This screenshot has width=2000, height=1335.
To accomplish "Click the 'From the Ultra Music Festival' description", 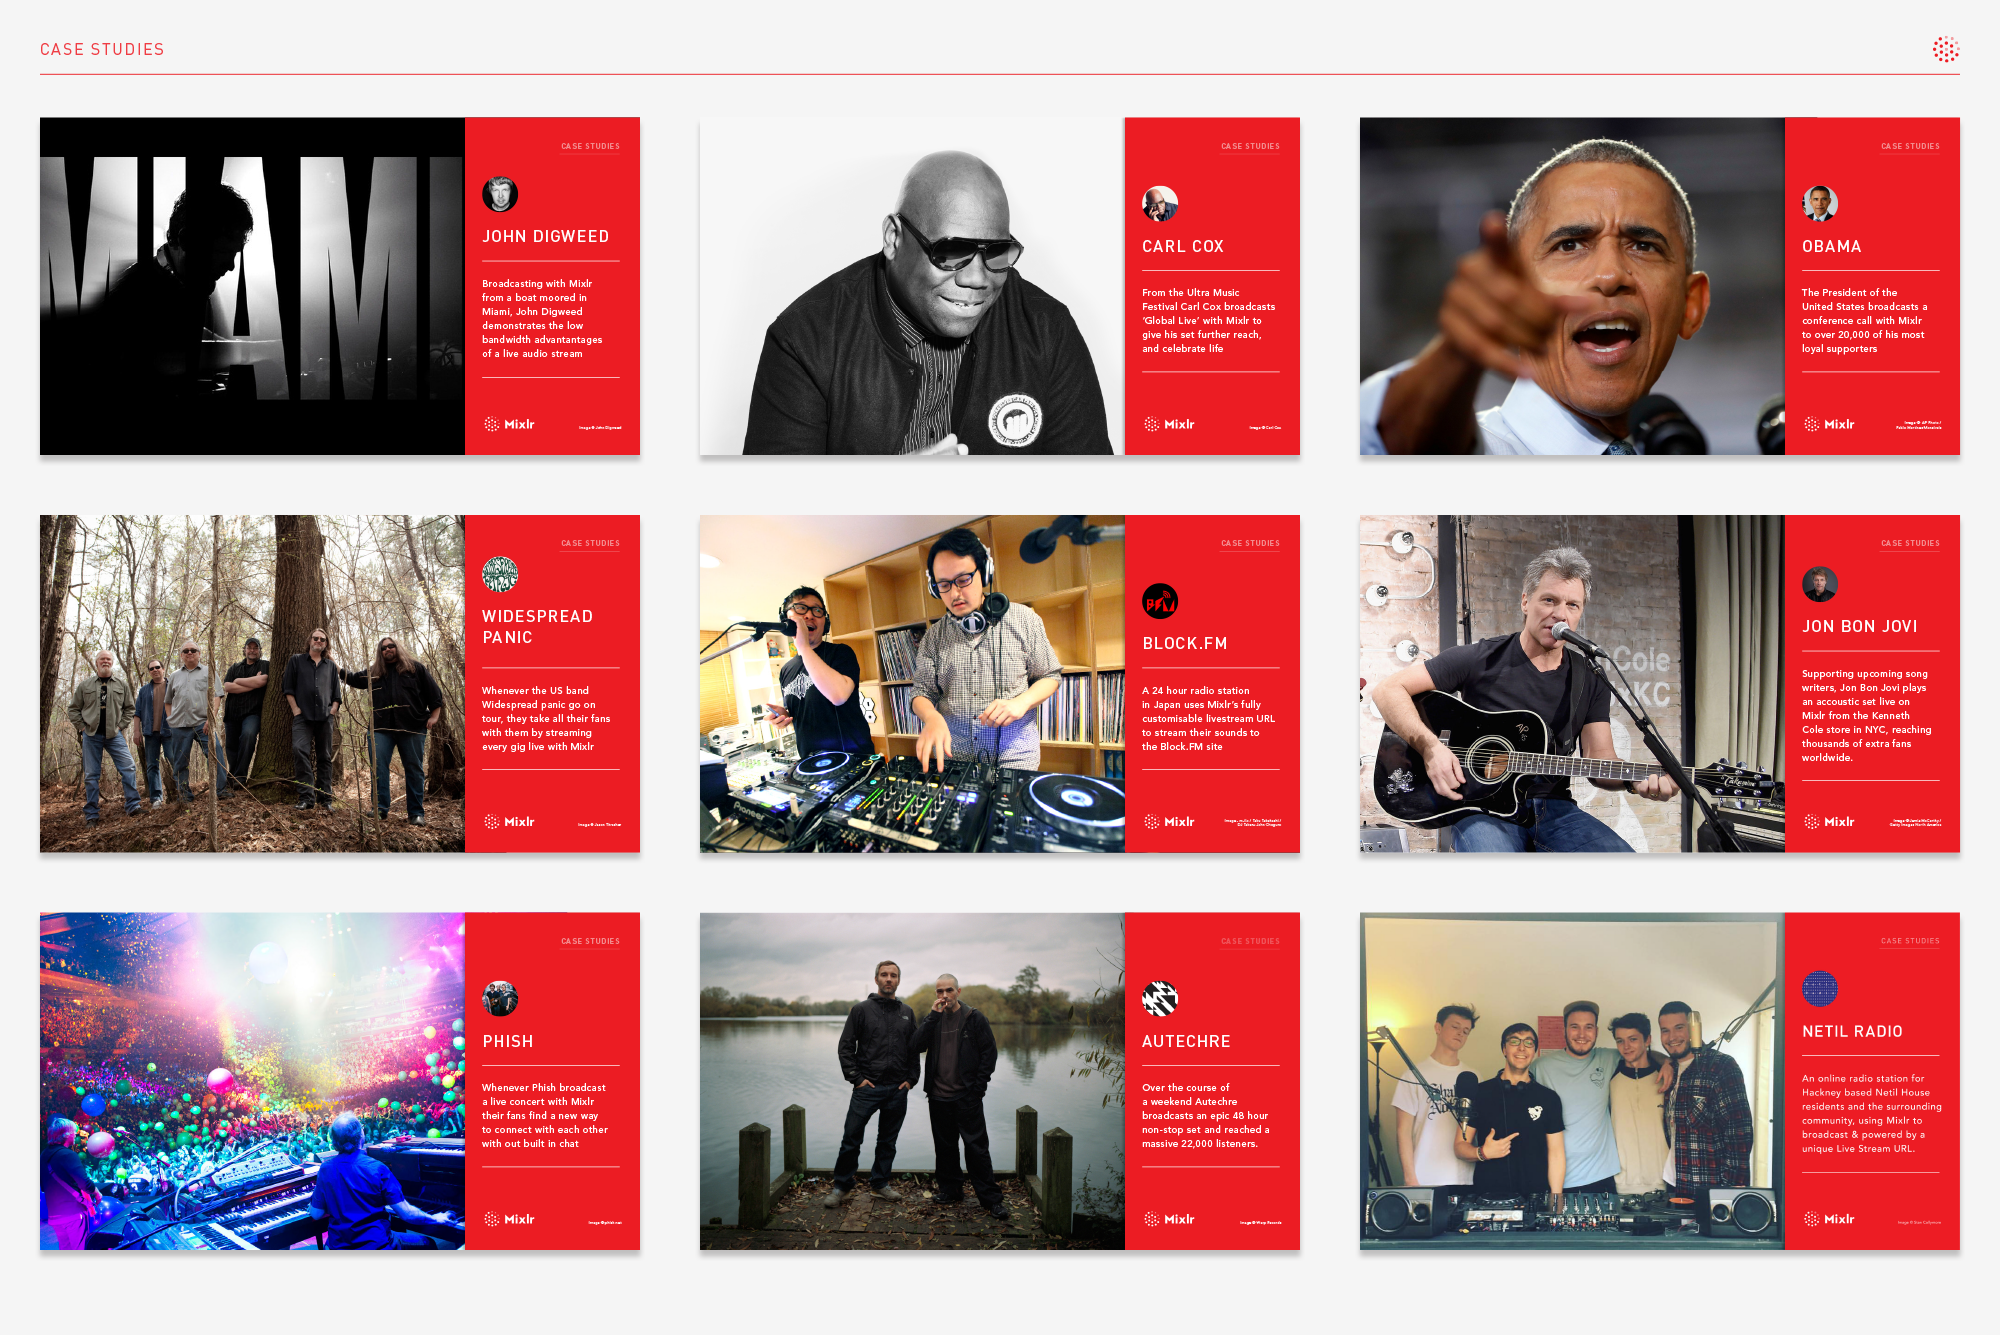I will (x=1209, y=321).
